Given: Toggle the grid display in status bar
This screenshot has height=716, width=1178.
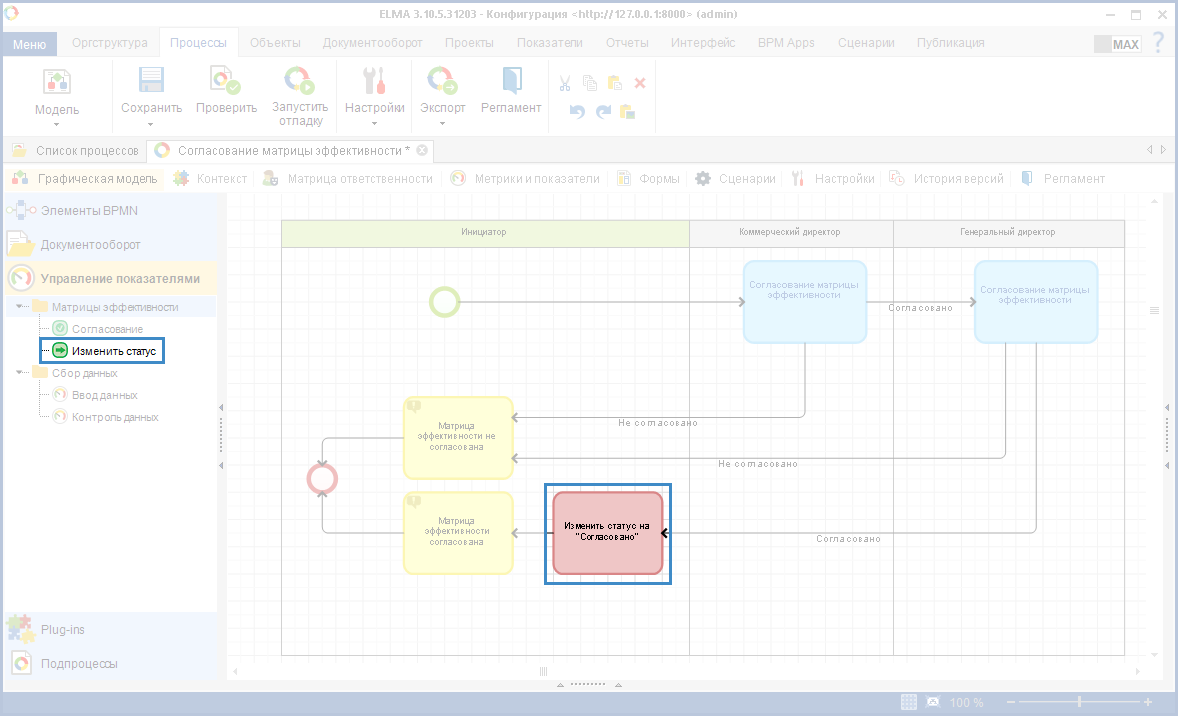Looking at the screenshot, I should pyautogui.click(x=909, y=702).
